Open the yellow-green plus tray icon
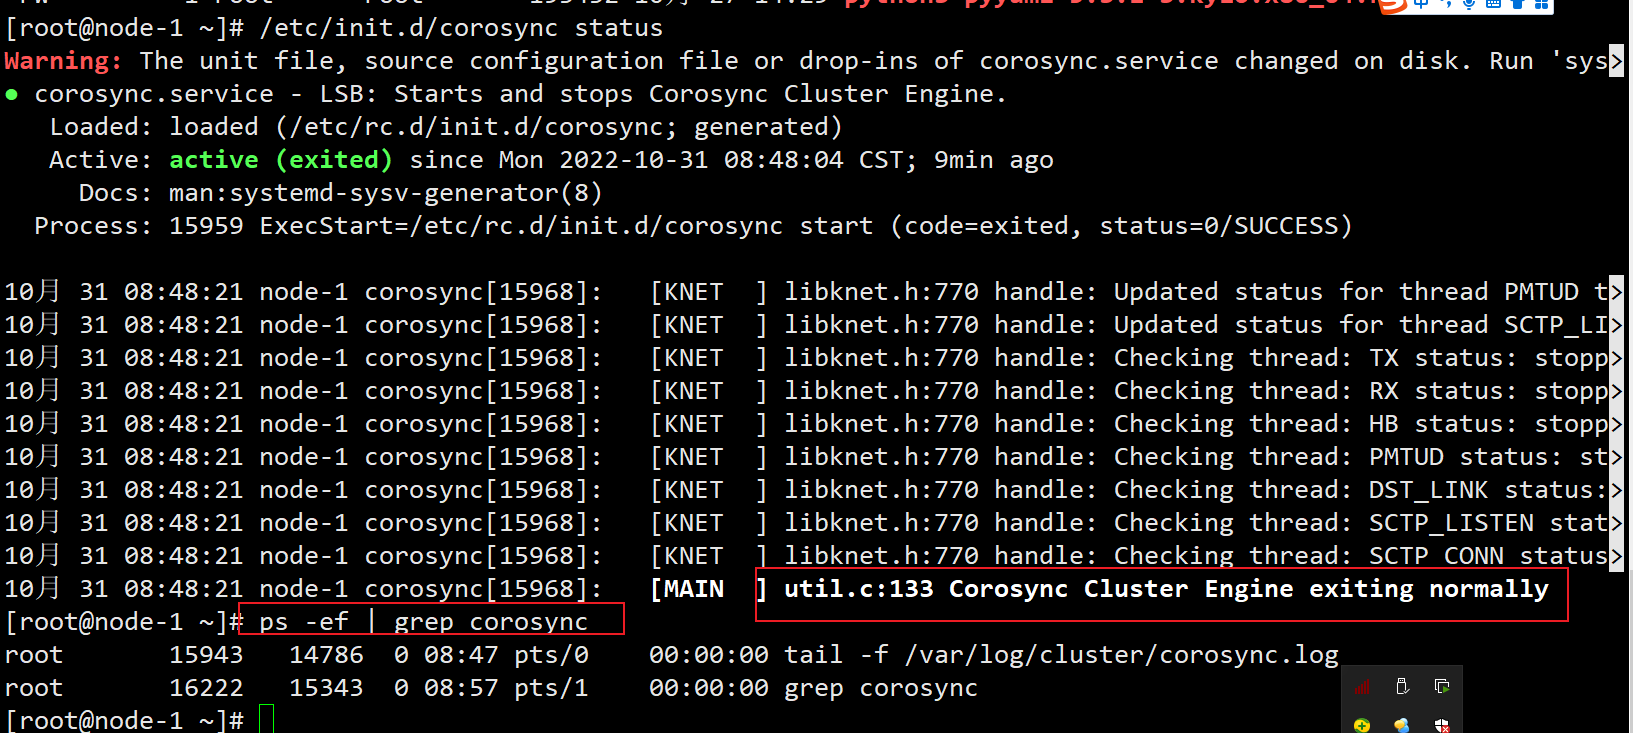This screenshot has width=1633, height=733. point(1362,725)
